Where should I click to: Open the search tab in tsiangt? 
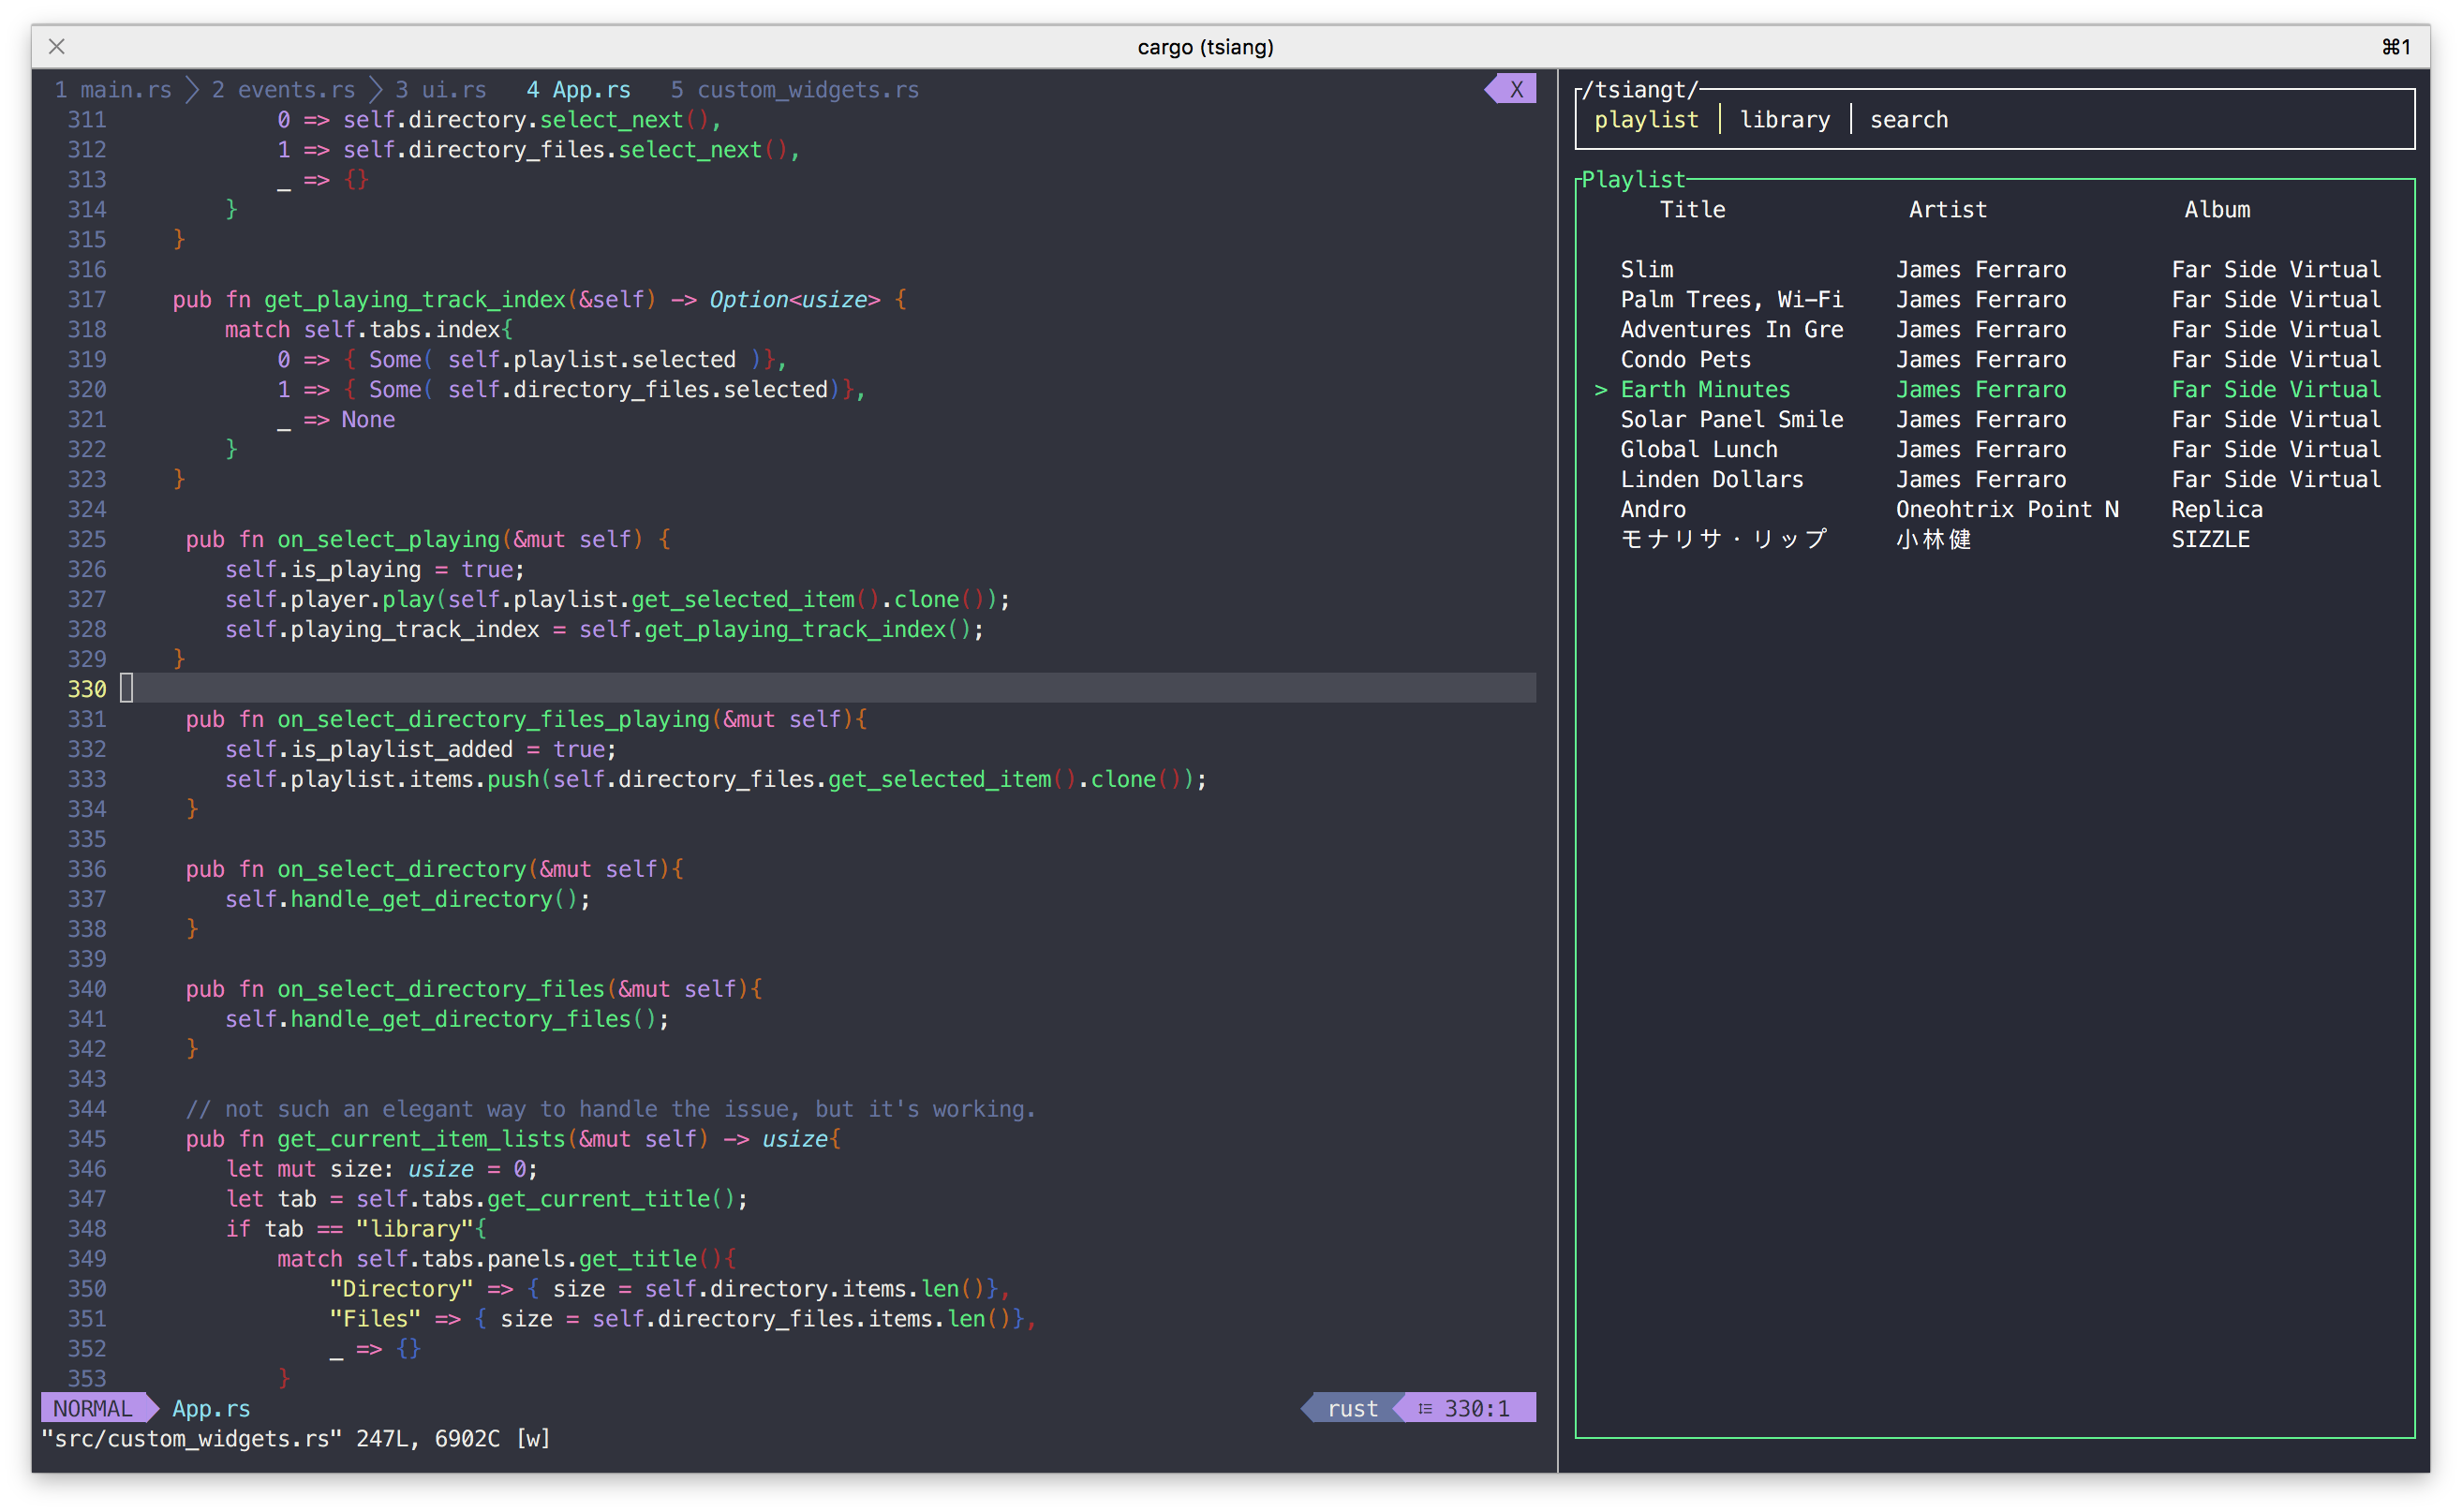[x=1908, y=120]
